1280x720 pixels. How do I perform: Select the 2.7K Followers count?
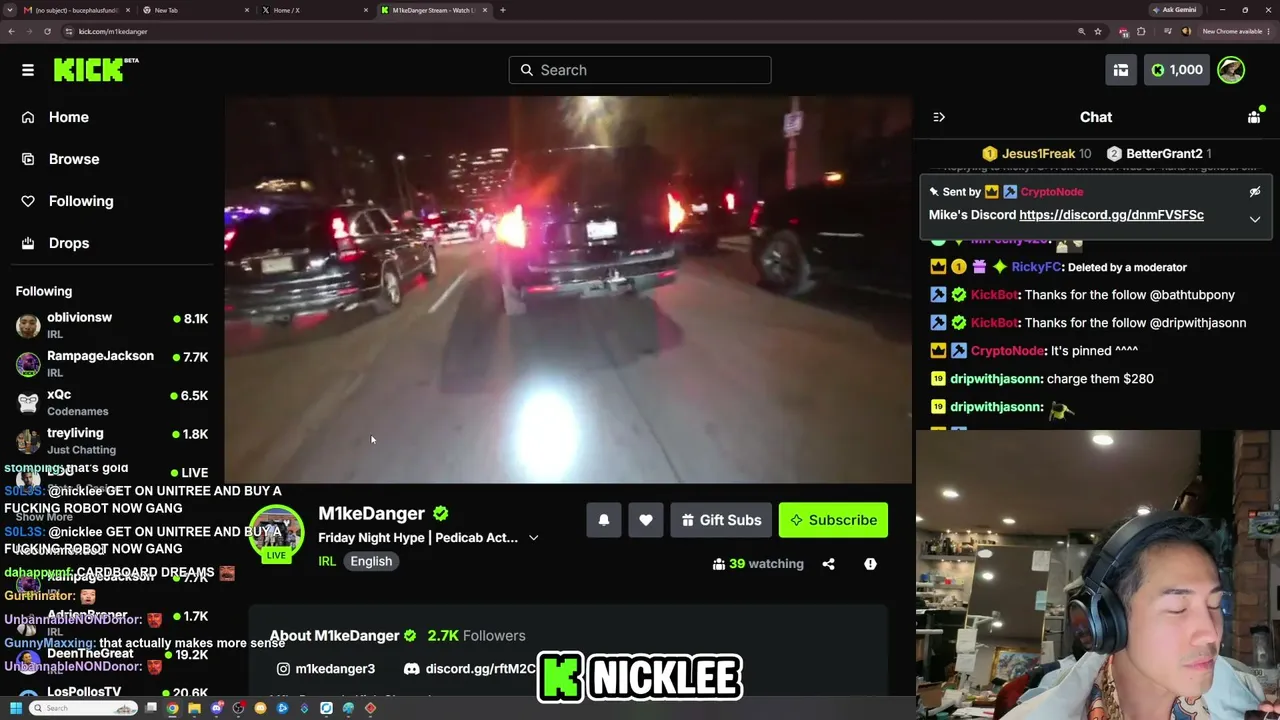coord(476,636)
